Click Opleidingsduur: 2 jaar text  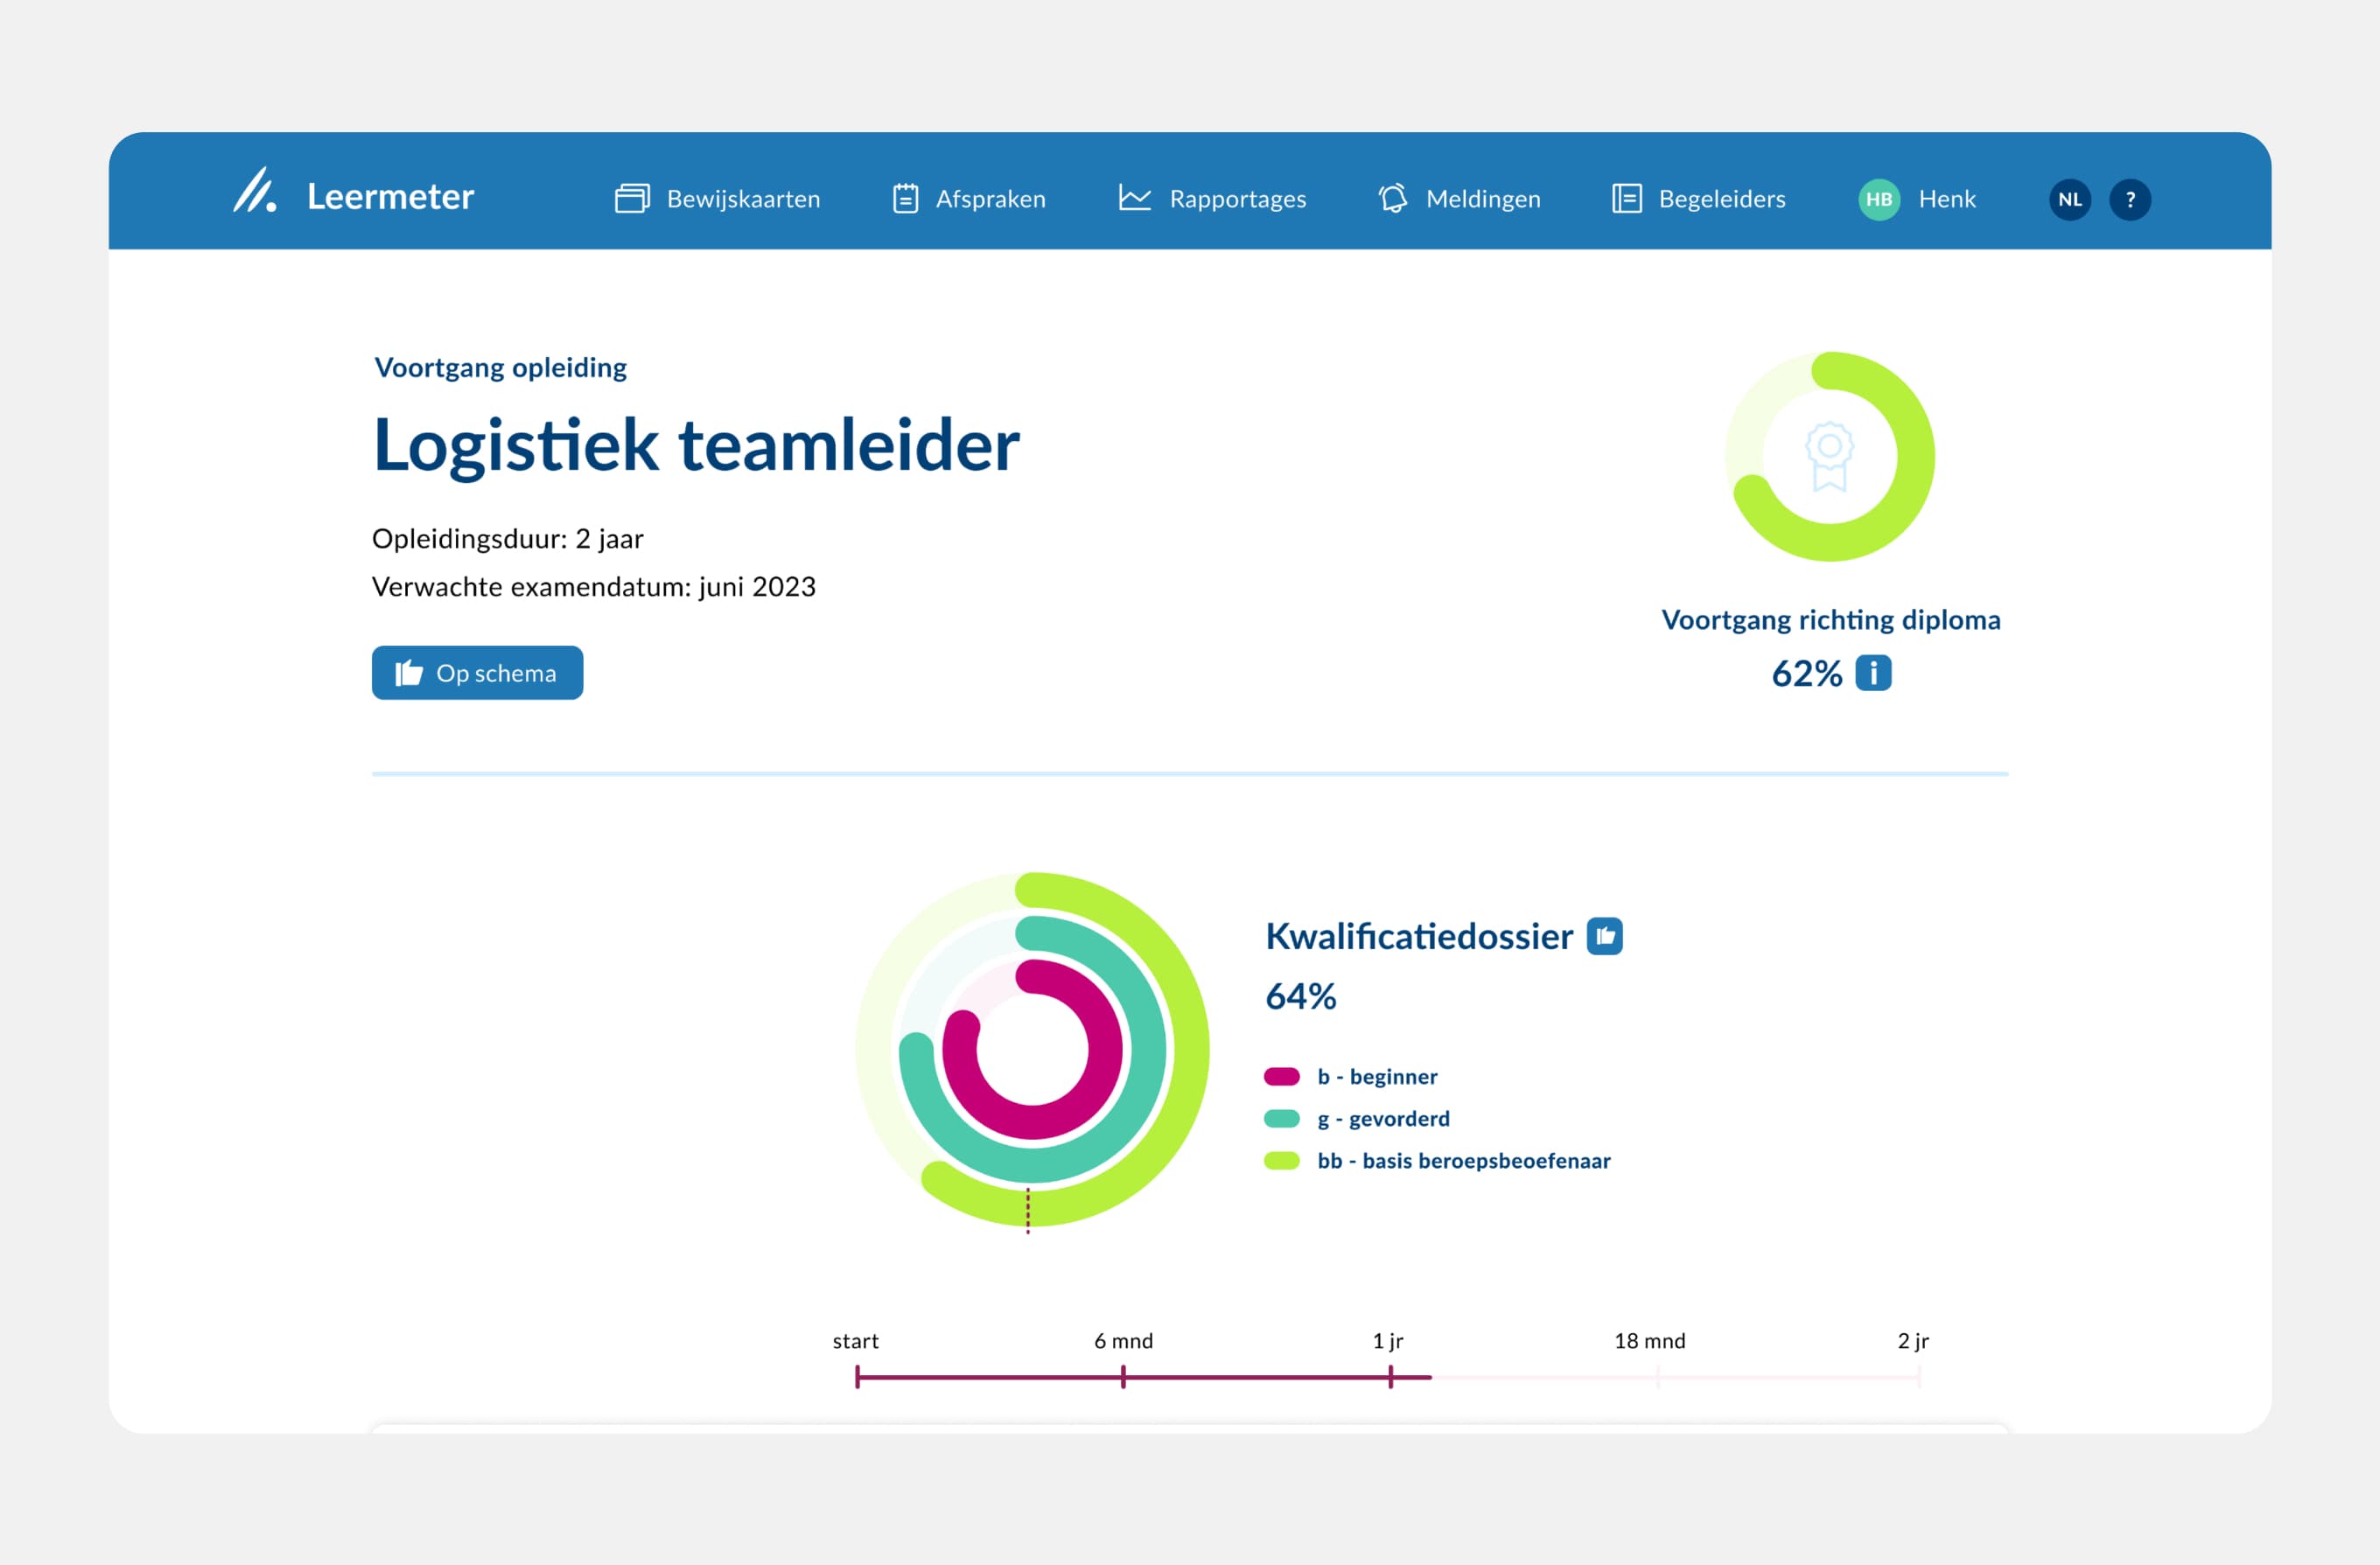click(x=507, y=538)
